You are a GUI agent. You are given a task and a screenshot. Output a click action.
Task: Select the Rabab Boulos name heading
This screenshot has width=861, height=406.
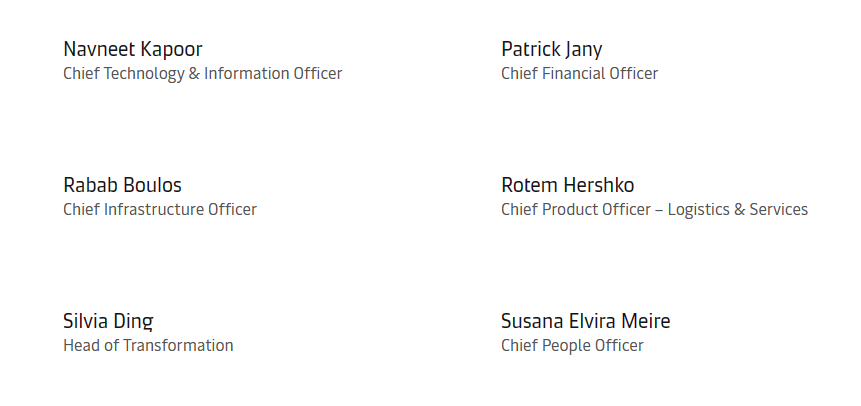122,185
